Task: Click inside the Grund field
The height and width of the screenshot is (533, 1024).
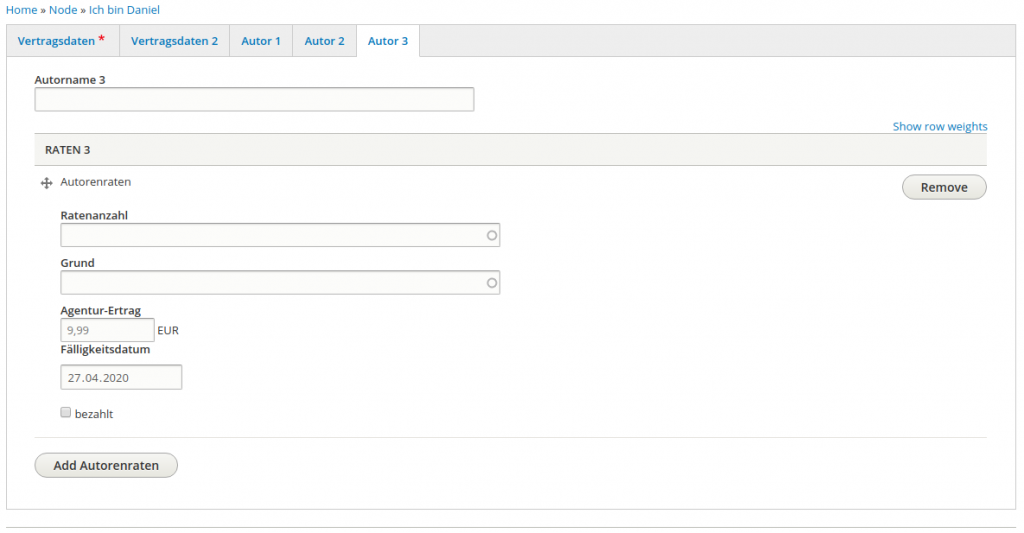Action: pyautogui.click(x=270, y=283)
